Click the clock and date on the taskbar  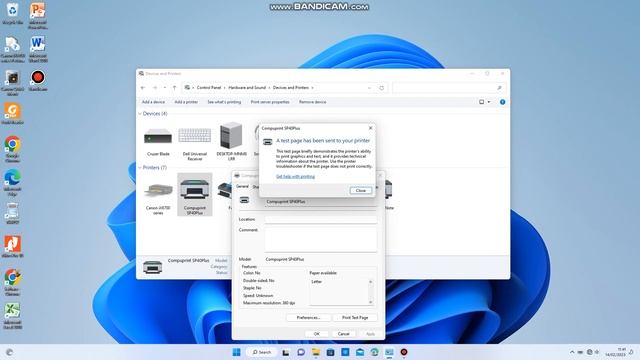(x=616, y=352)
